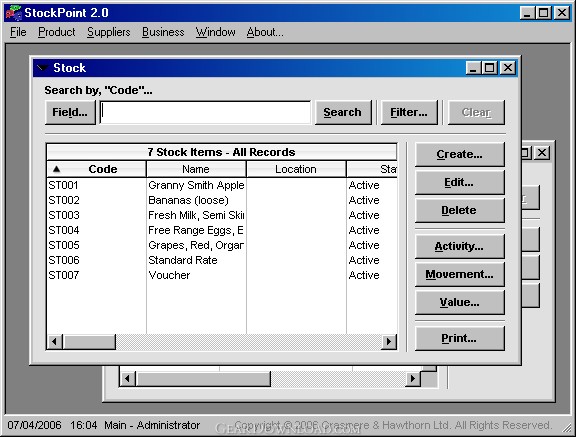Close the background window behind Stock

click(x=542, y=152)
